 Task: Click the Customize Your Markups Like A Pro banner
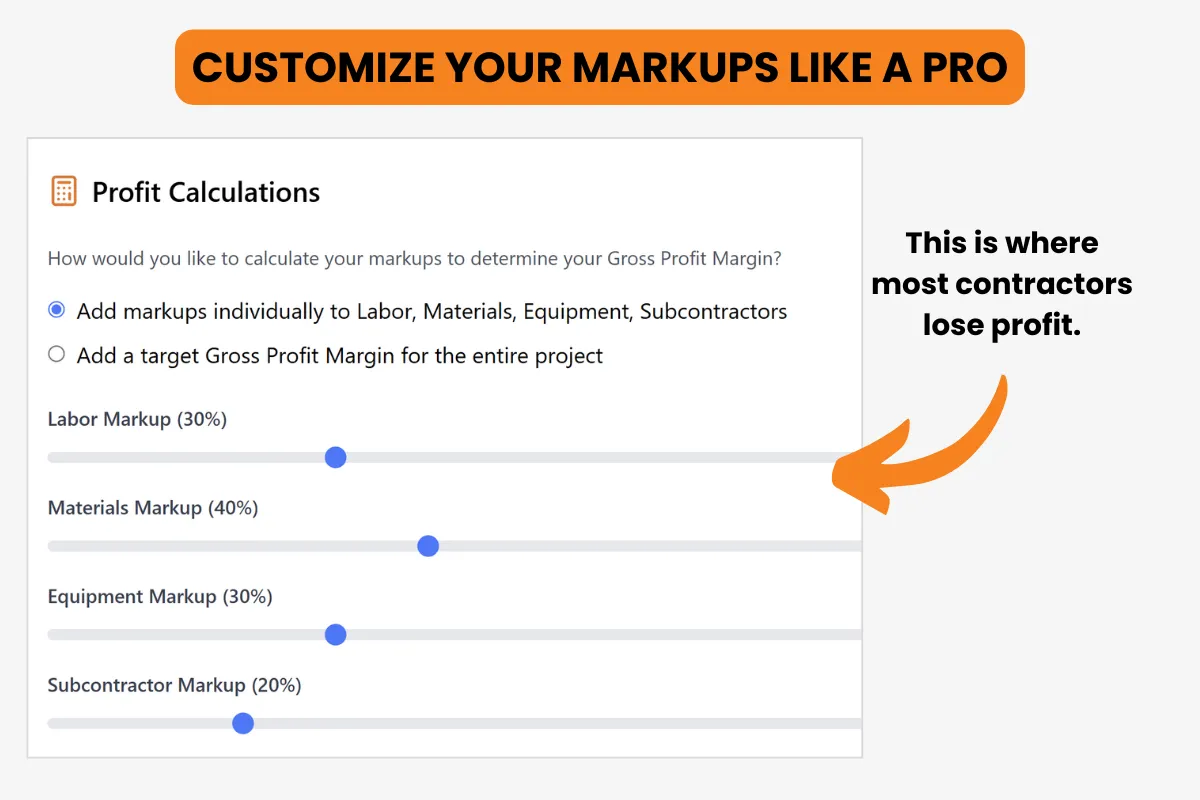coord(600,67)
